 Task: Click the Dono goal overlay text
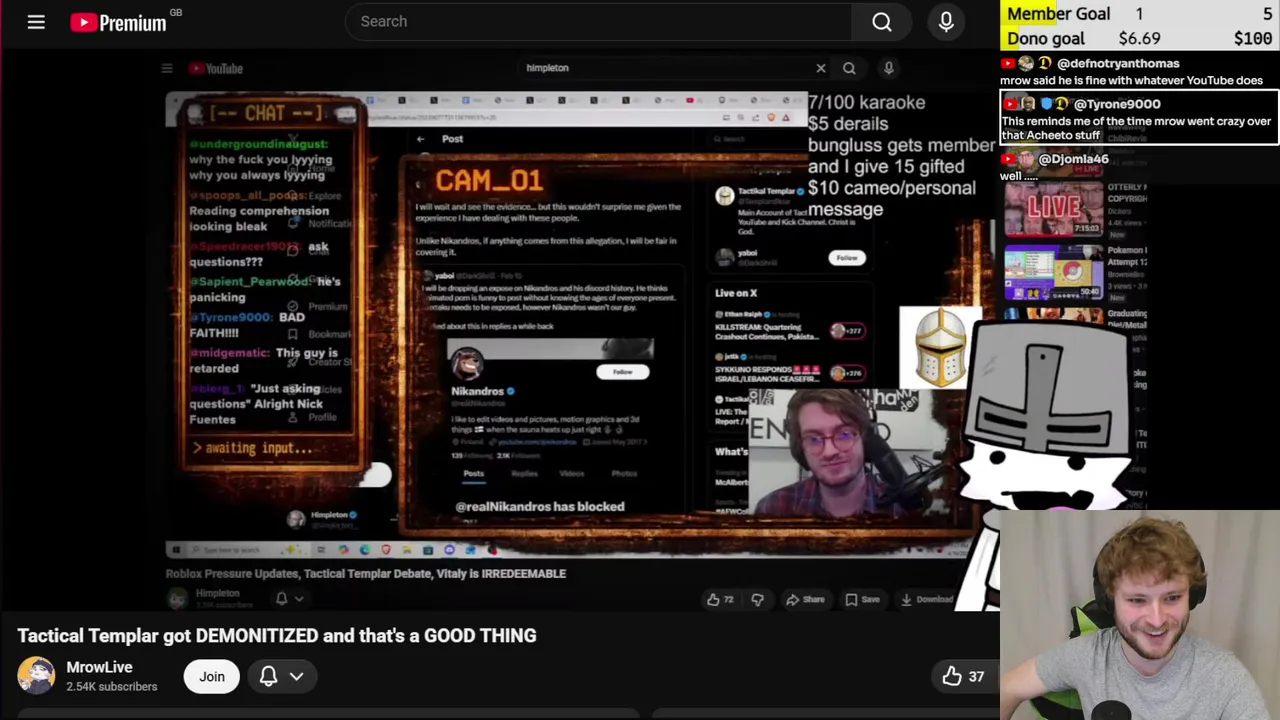[x=1046, y=38]
